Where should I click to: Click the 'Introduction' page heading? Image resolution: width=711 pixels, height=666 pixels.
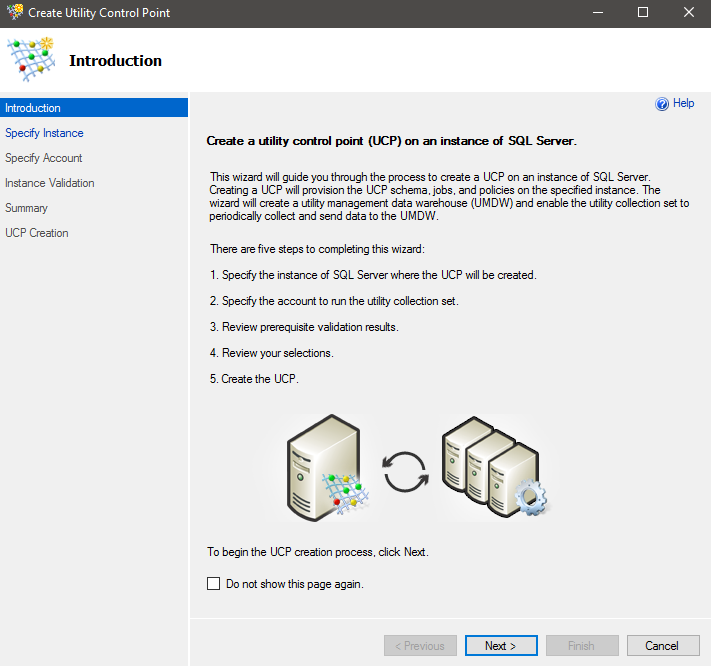[x=115, y=60]
